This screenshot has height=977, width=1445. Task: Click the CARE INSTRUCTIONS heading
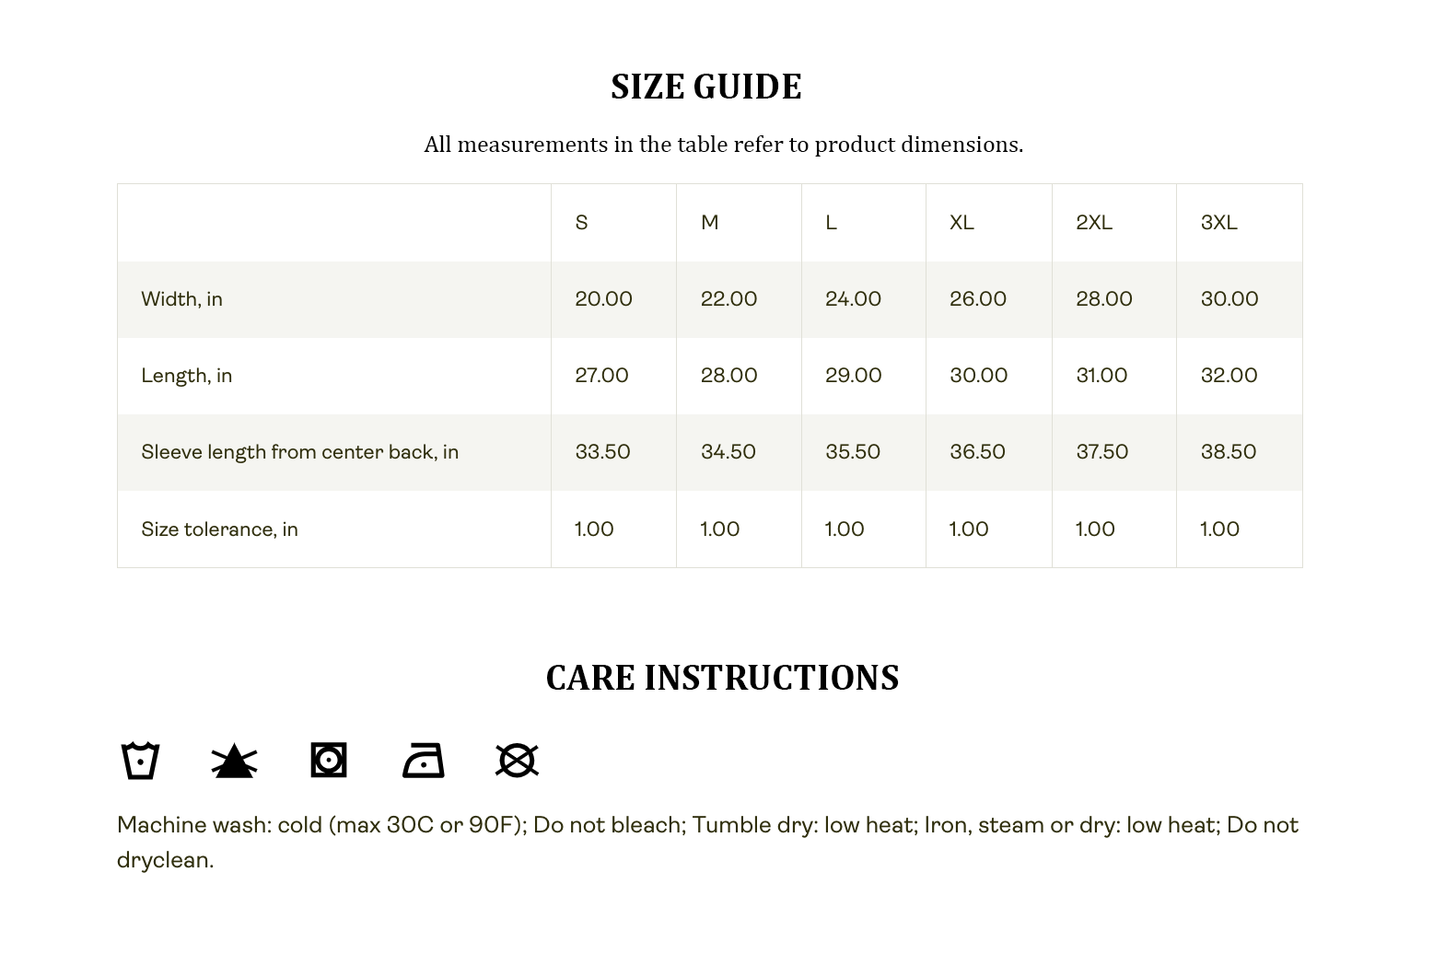(x=722, y=678)
